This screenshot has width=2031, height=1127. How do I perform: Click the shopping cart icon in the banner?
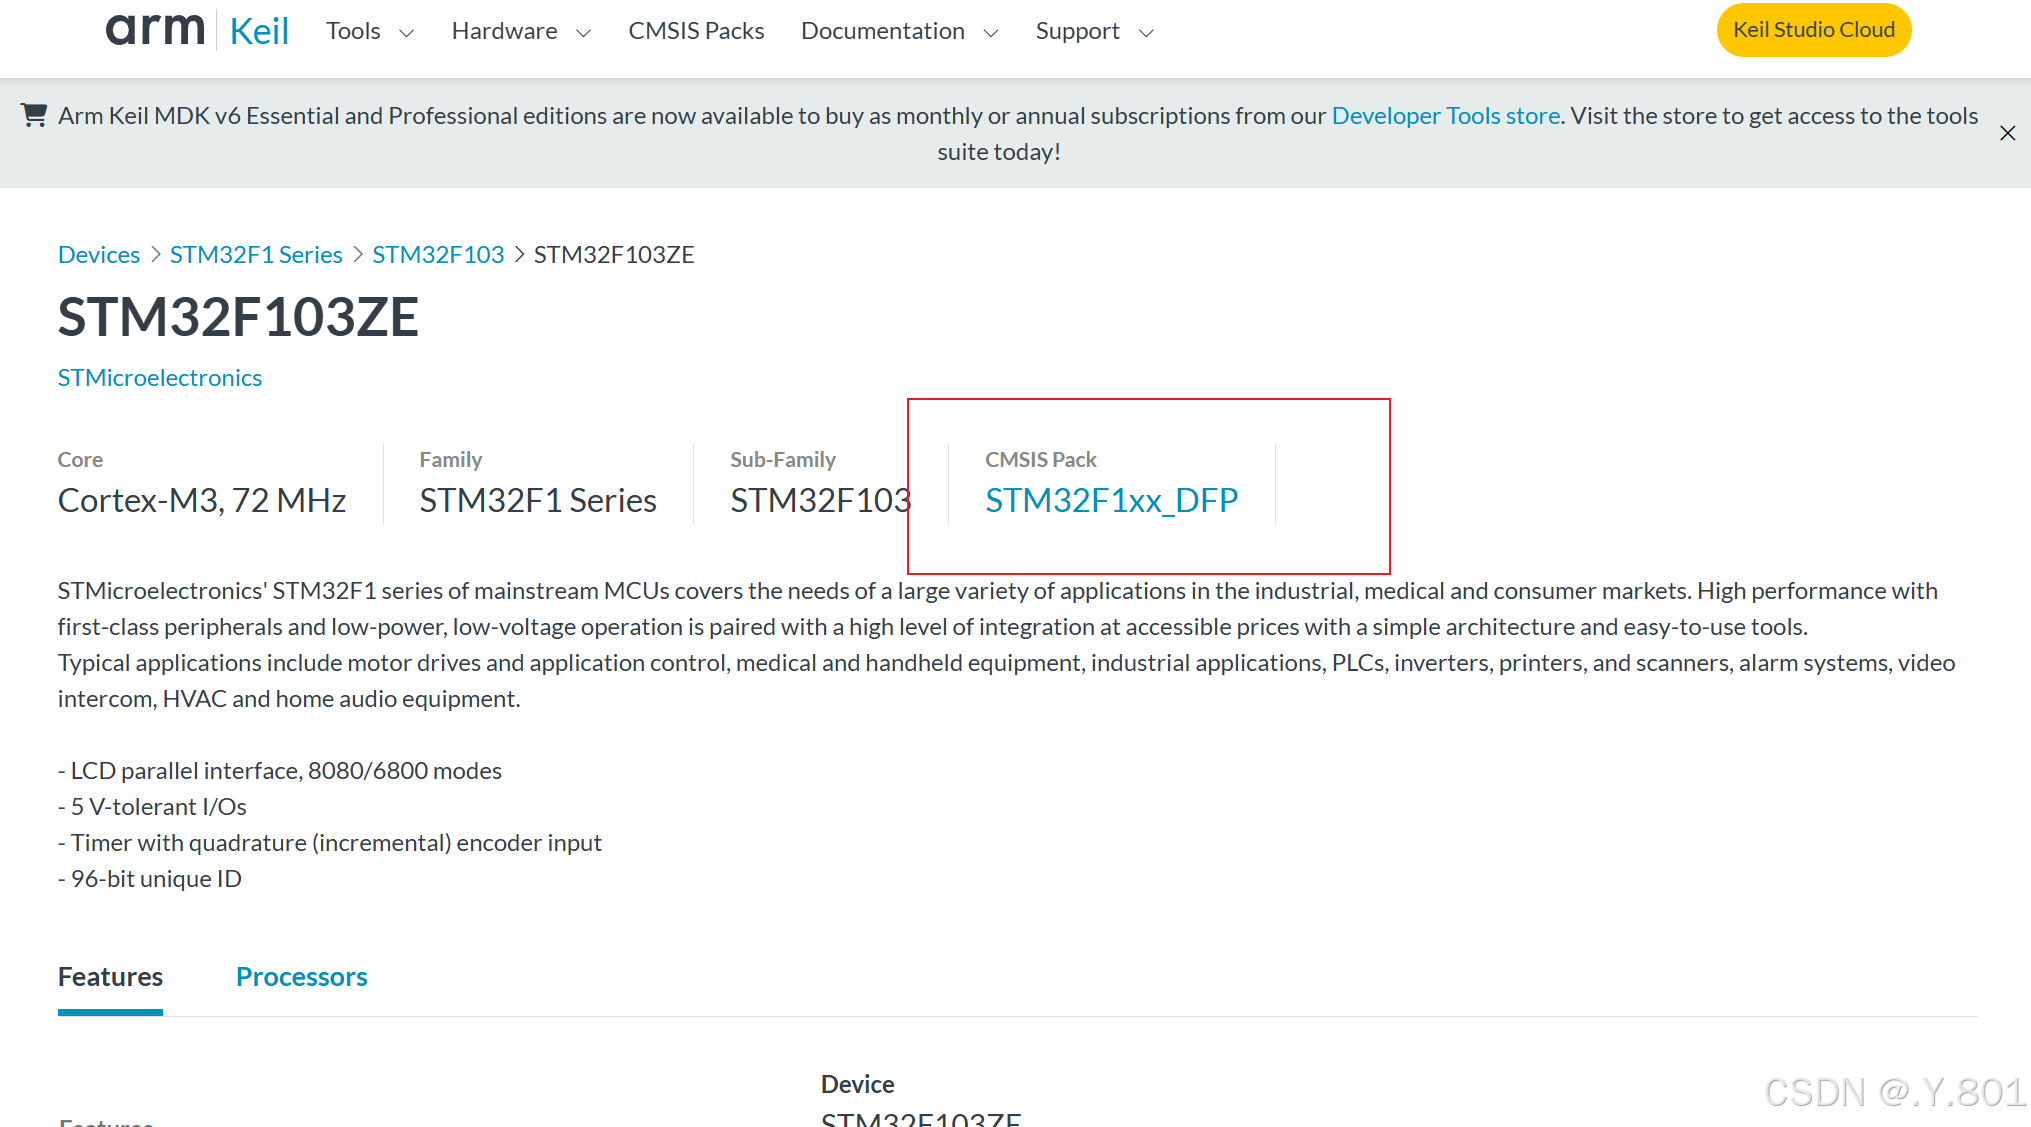click(x=33, y=115)
